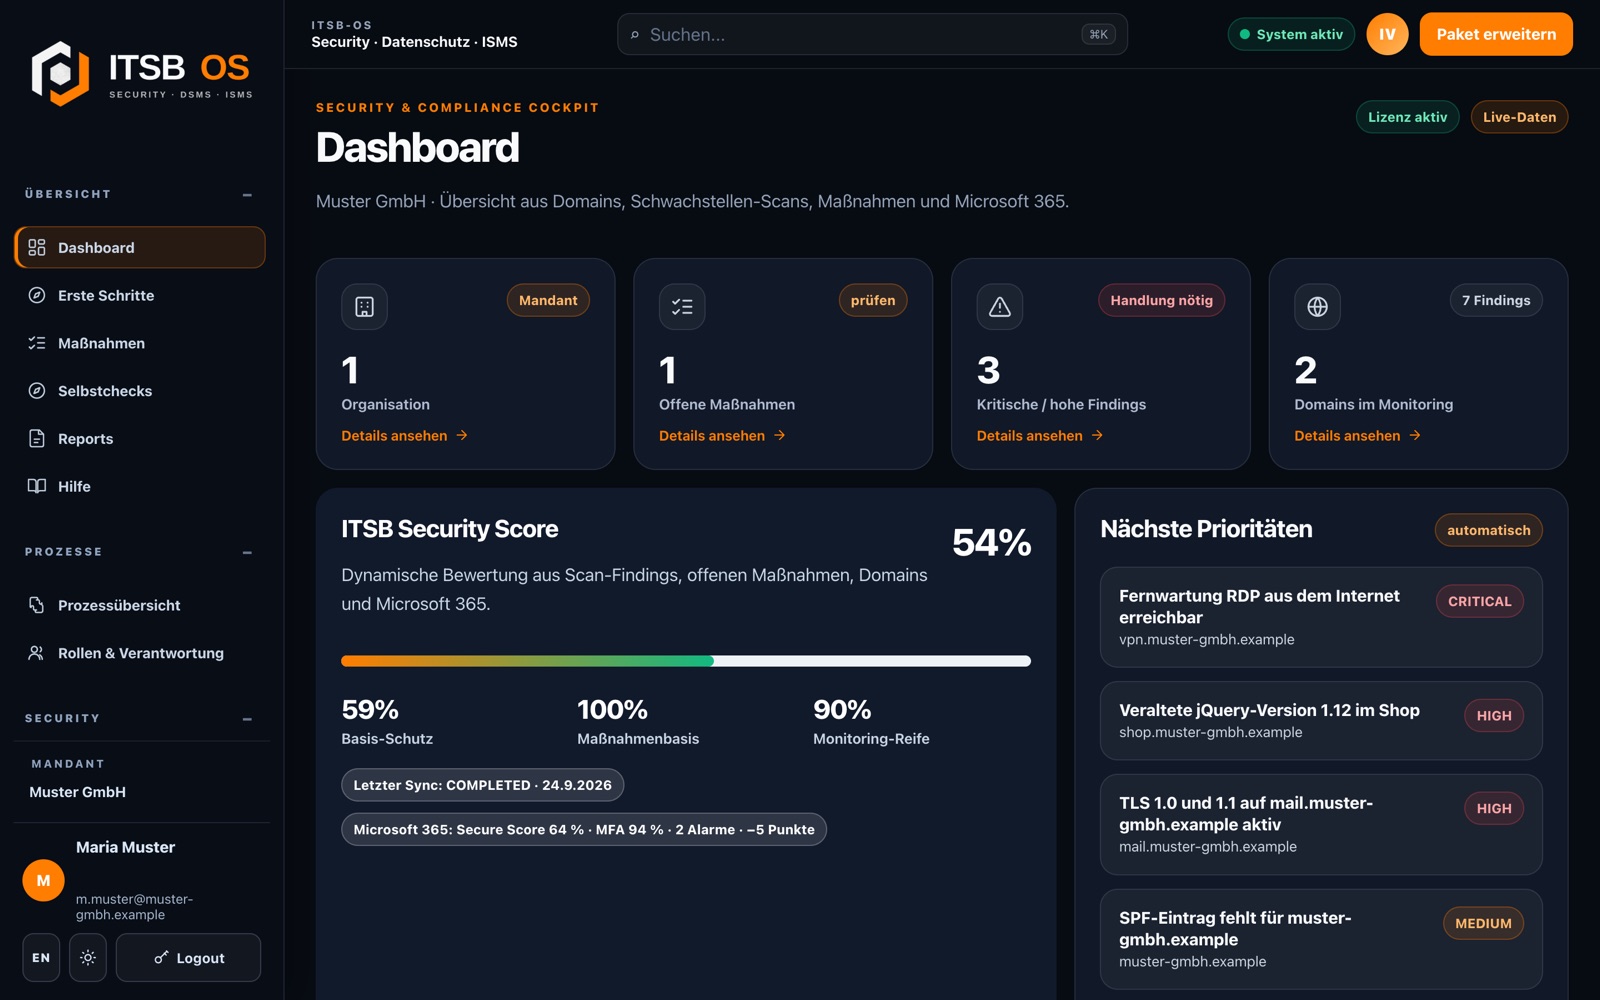The image size is (1600, 1000).
Task: Open Reports in the sidebar
Action: pos(140,438)
